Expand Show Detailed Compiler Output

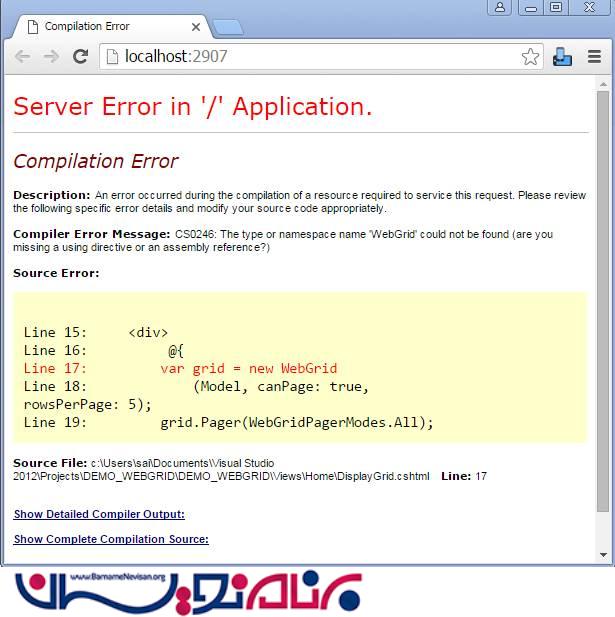click(x=99, y=514)
